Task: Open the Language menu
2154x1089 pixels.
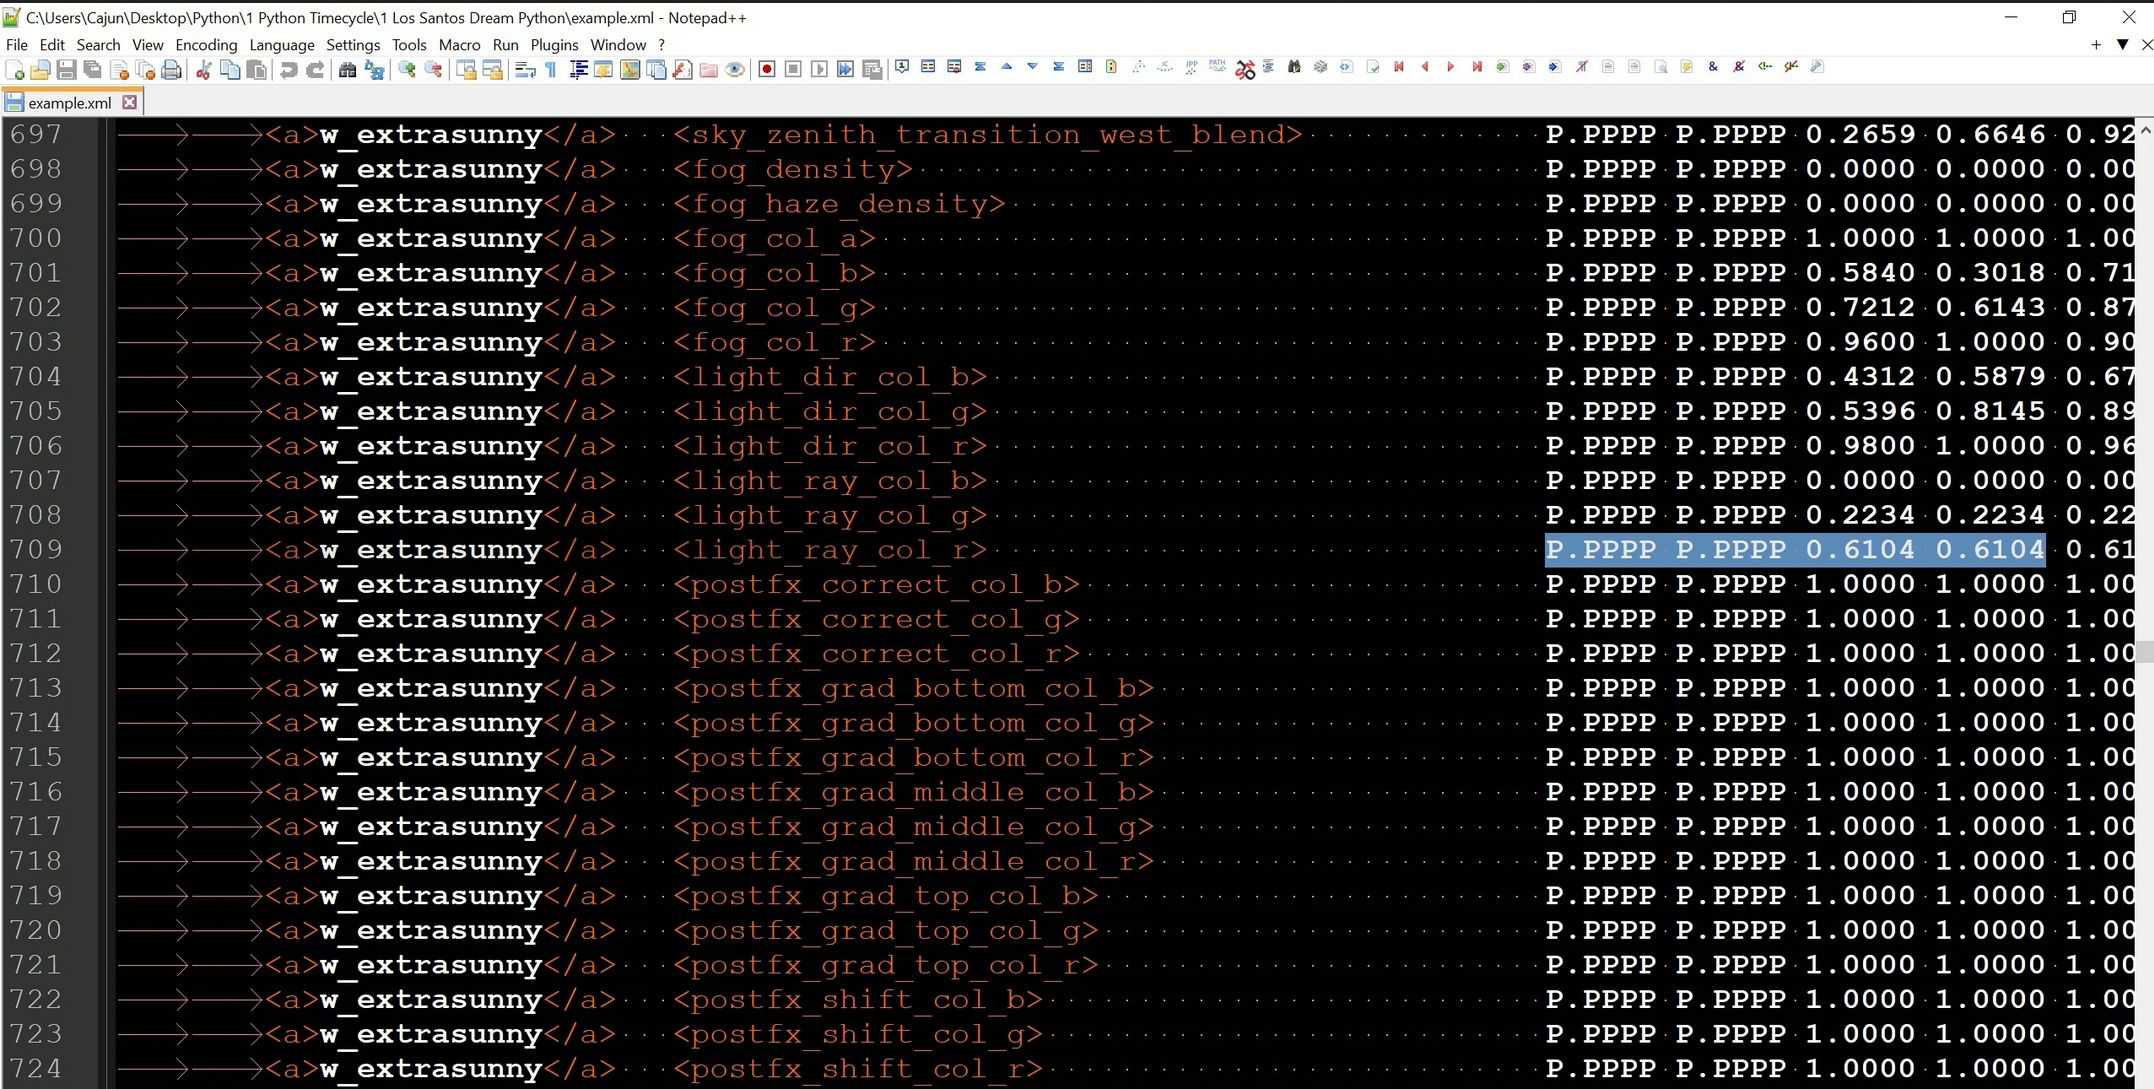Action: 281,44
